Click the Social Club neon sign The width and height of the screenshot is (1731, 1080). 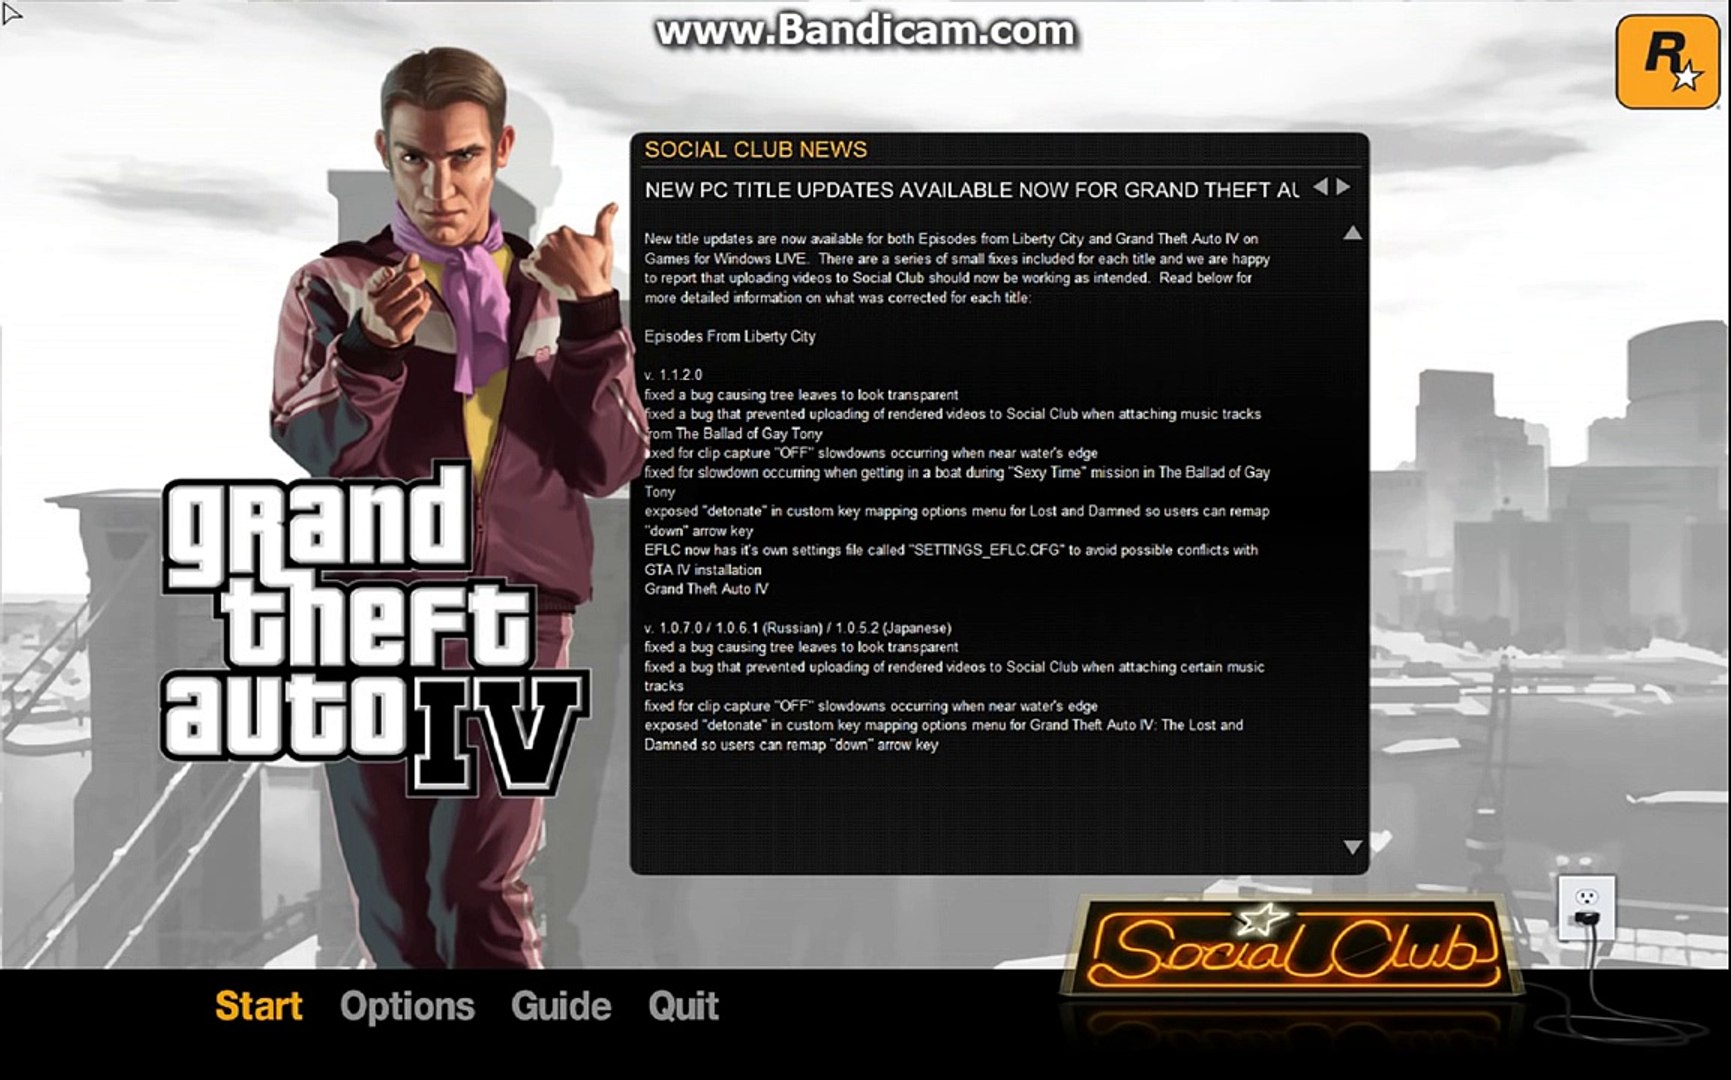point(1292,946)
